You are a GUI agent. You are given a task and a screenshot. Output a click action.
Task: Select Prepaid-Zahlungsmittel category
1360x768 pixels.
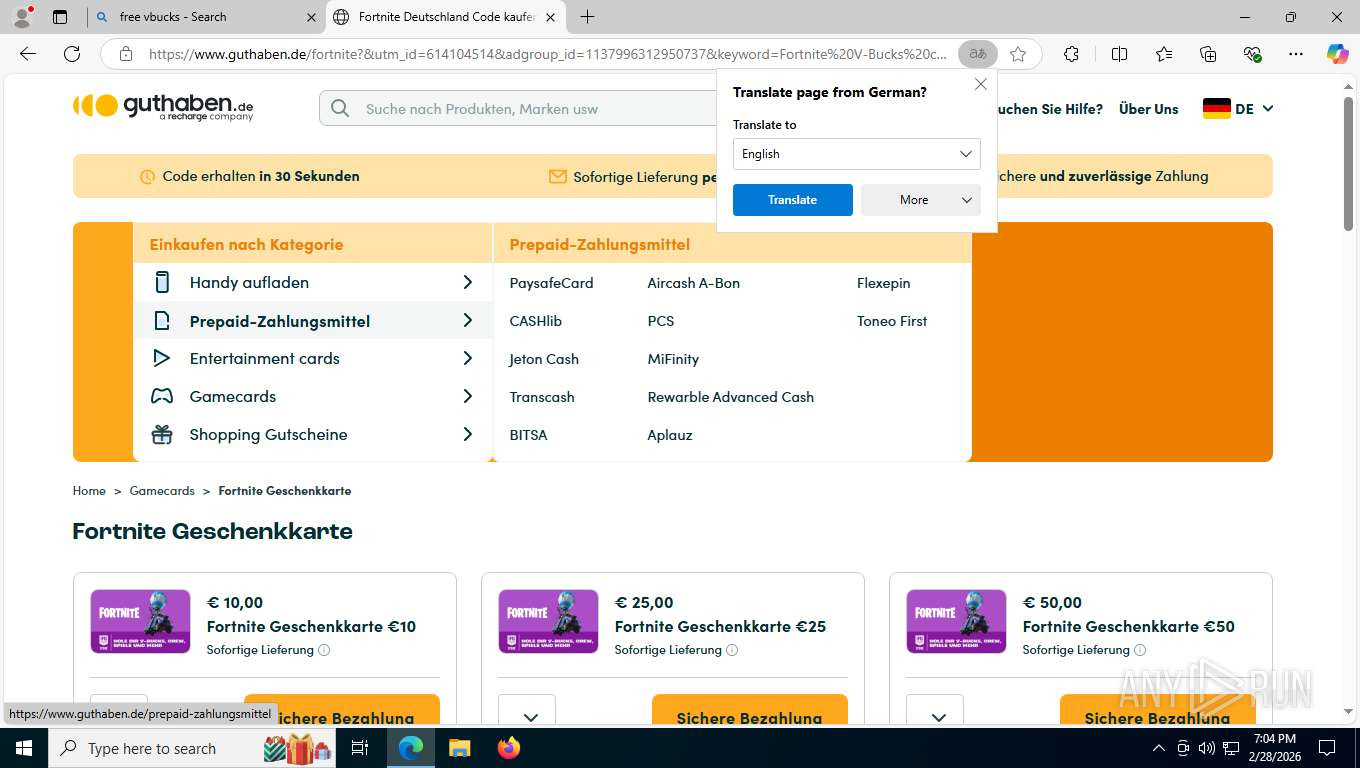[x=313, y=321]
